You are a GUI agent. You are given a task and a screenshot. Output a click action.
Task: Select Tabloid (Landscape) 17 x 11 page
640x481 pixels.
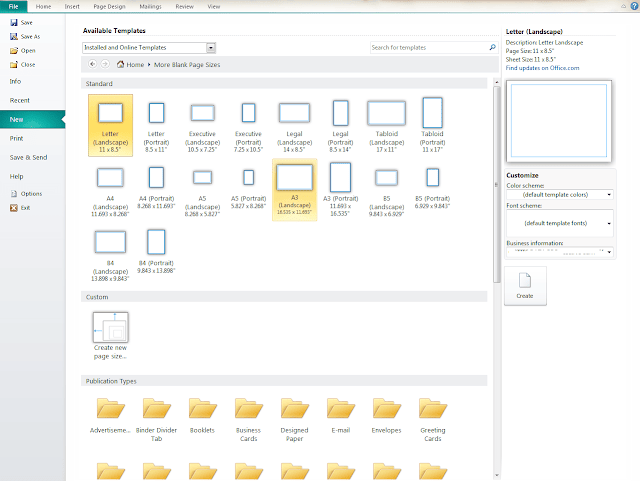point(387,125)
